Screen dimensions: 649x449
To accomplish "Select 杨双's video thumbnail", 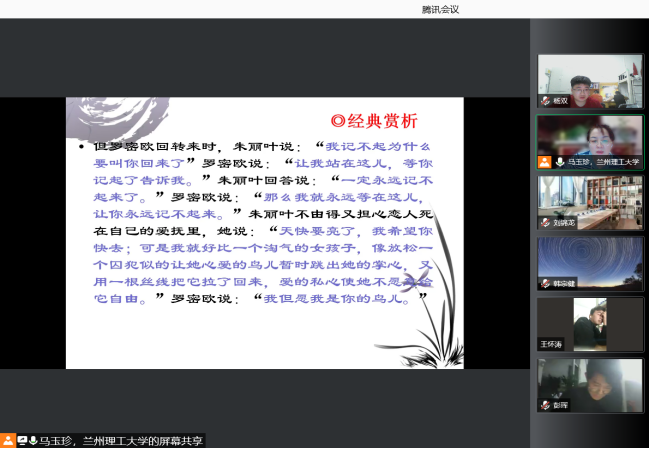I will [590, 81].
